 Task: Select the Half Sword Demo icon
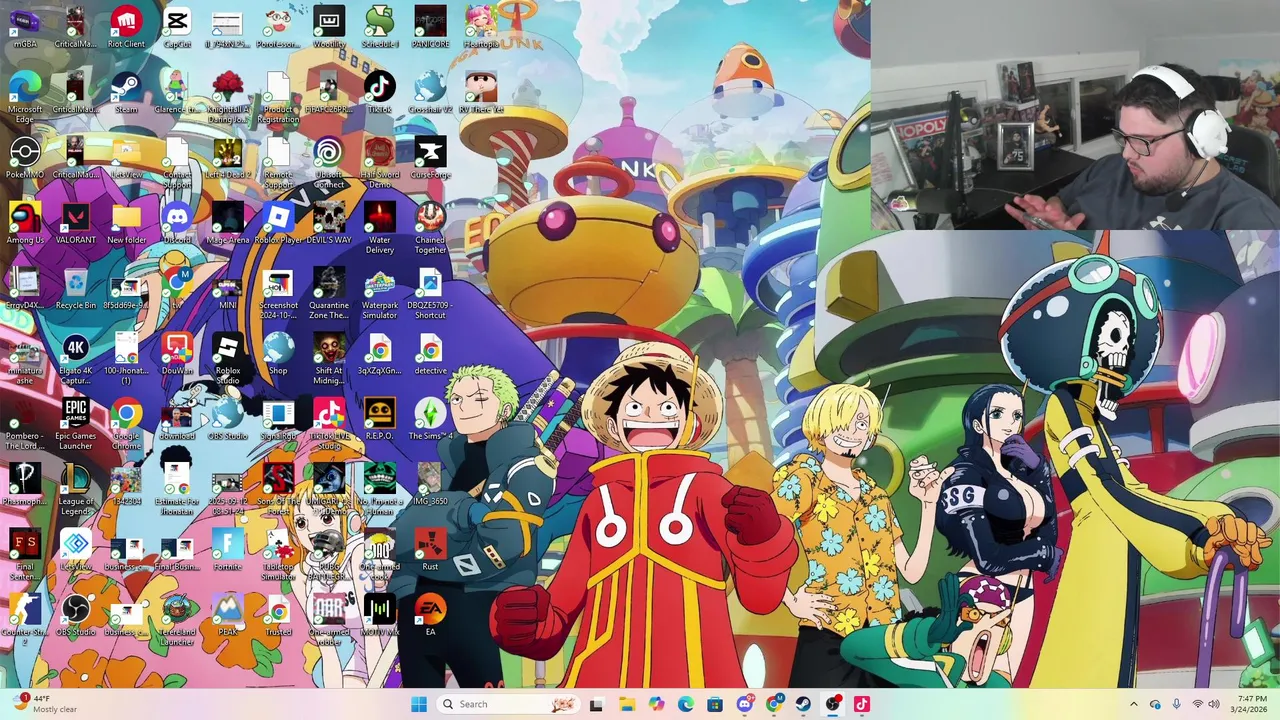(x=379, y=163)
